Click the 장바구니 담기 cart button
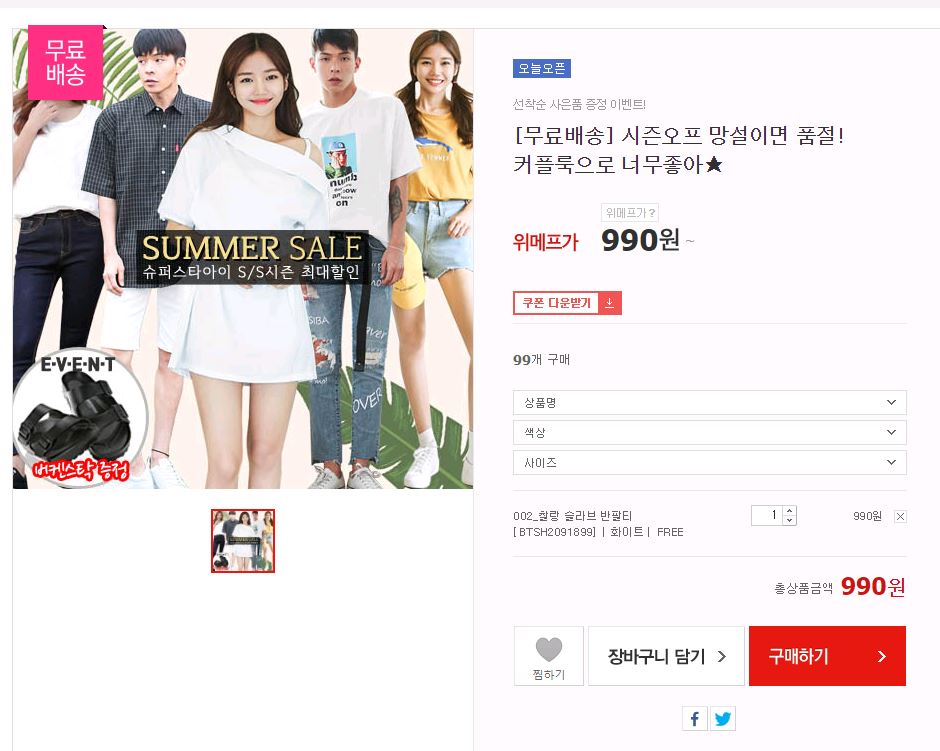This screenshot has width=940, height=751. coord(666,656)
